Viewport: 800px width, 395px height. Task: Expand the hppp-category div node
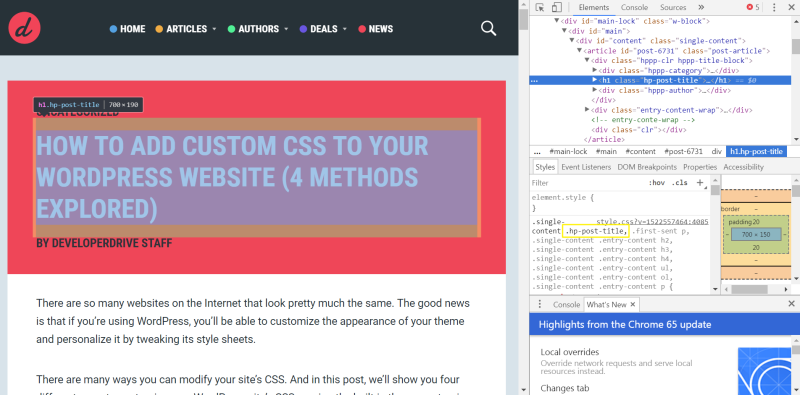595,70
